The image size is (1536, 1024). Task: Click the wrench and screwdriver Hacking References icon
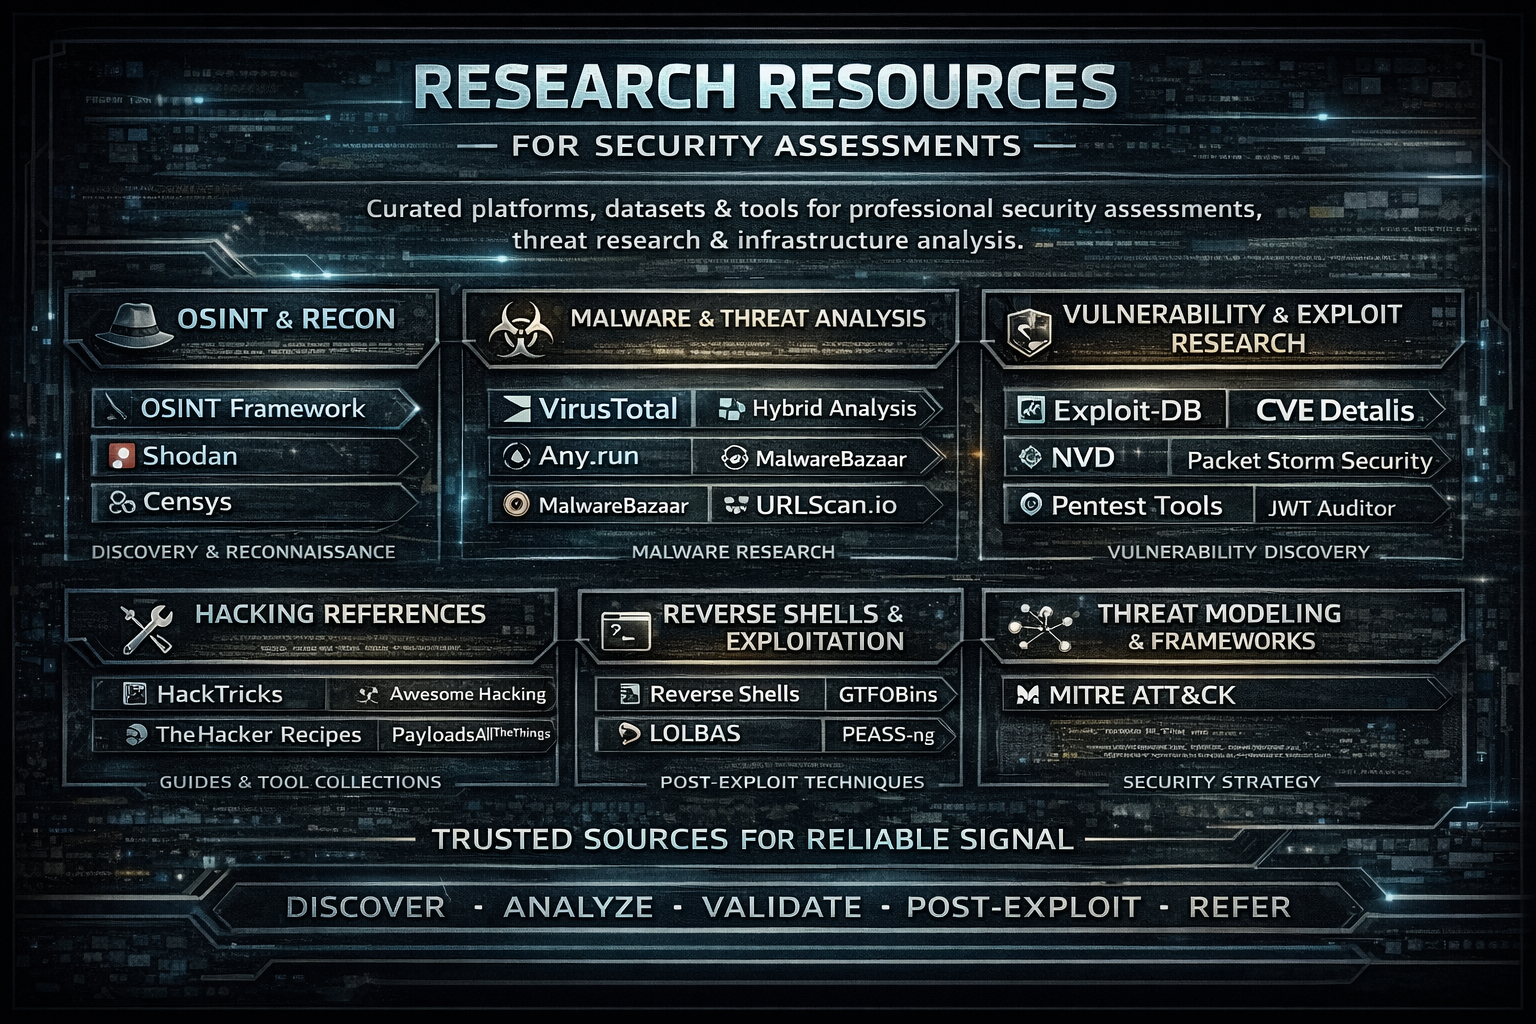click(146, 628)
